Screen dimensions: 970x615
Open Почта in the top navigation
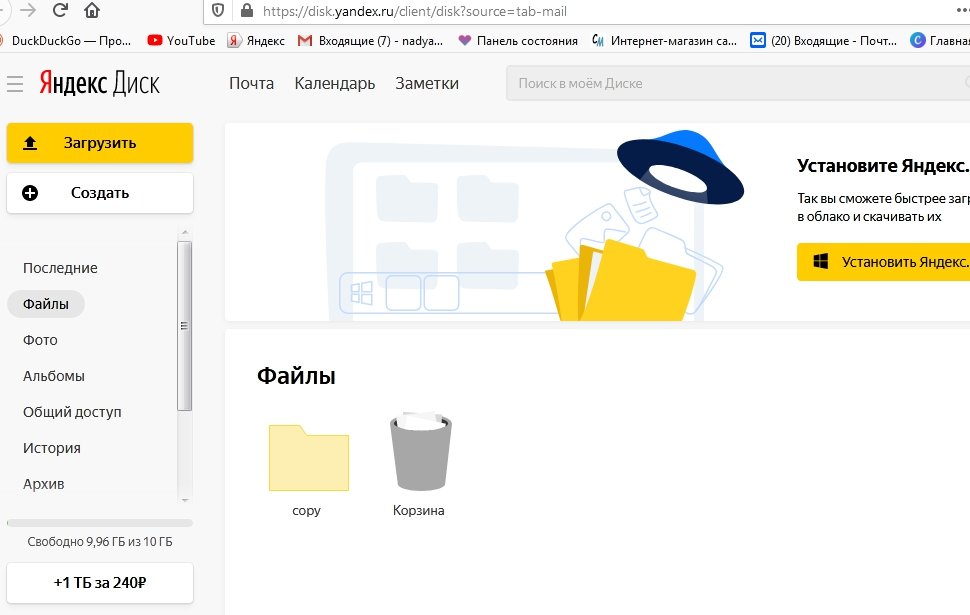pos(251,84)
